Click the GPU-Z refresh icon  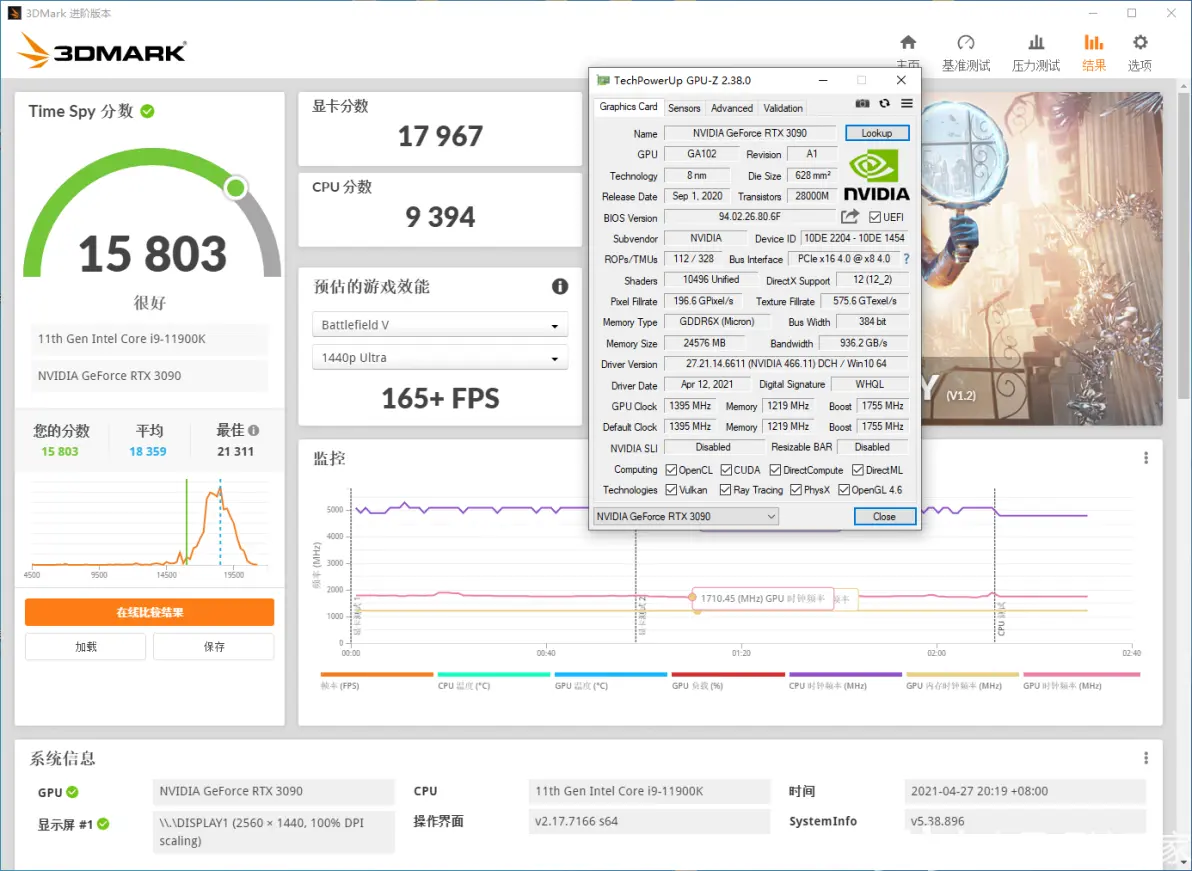[884, 103]
